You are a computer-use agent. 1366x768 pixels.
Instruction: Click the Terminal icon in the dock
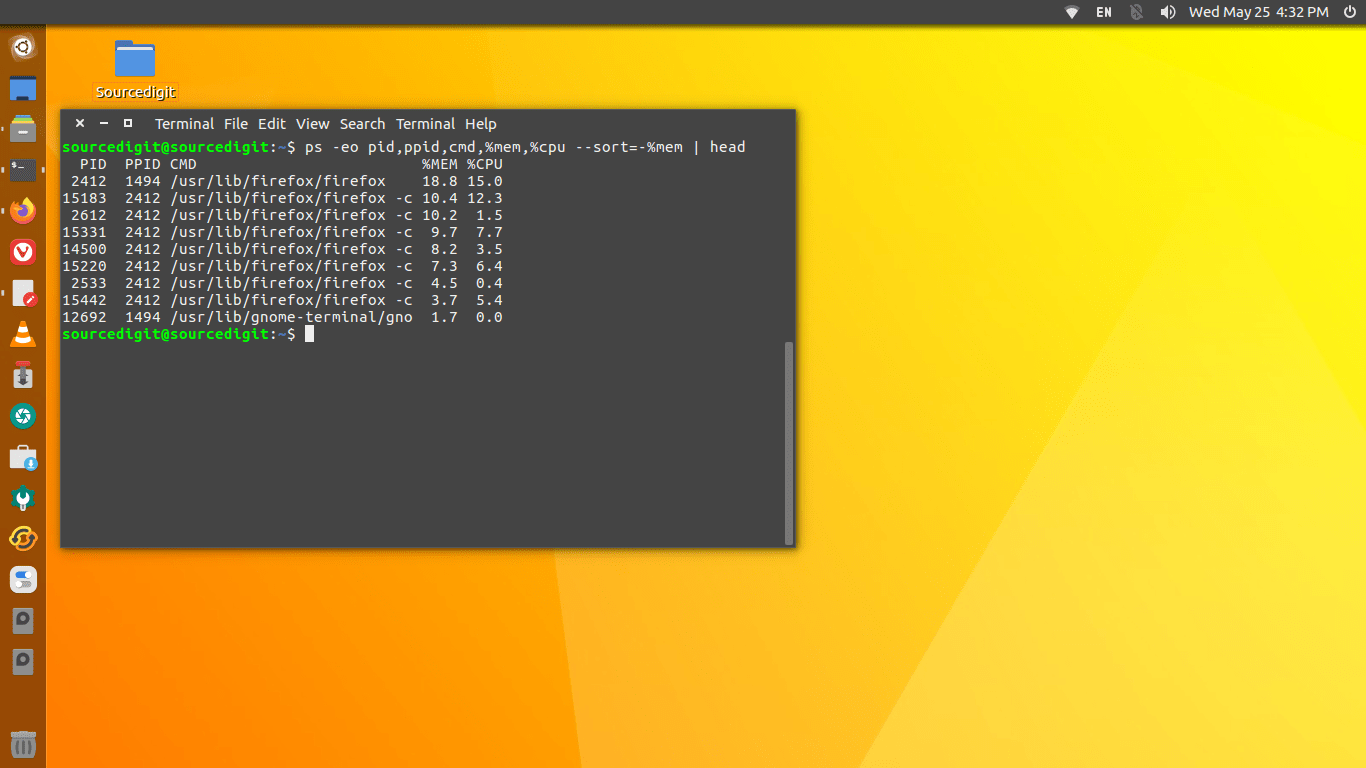point(23,170)
